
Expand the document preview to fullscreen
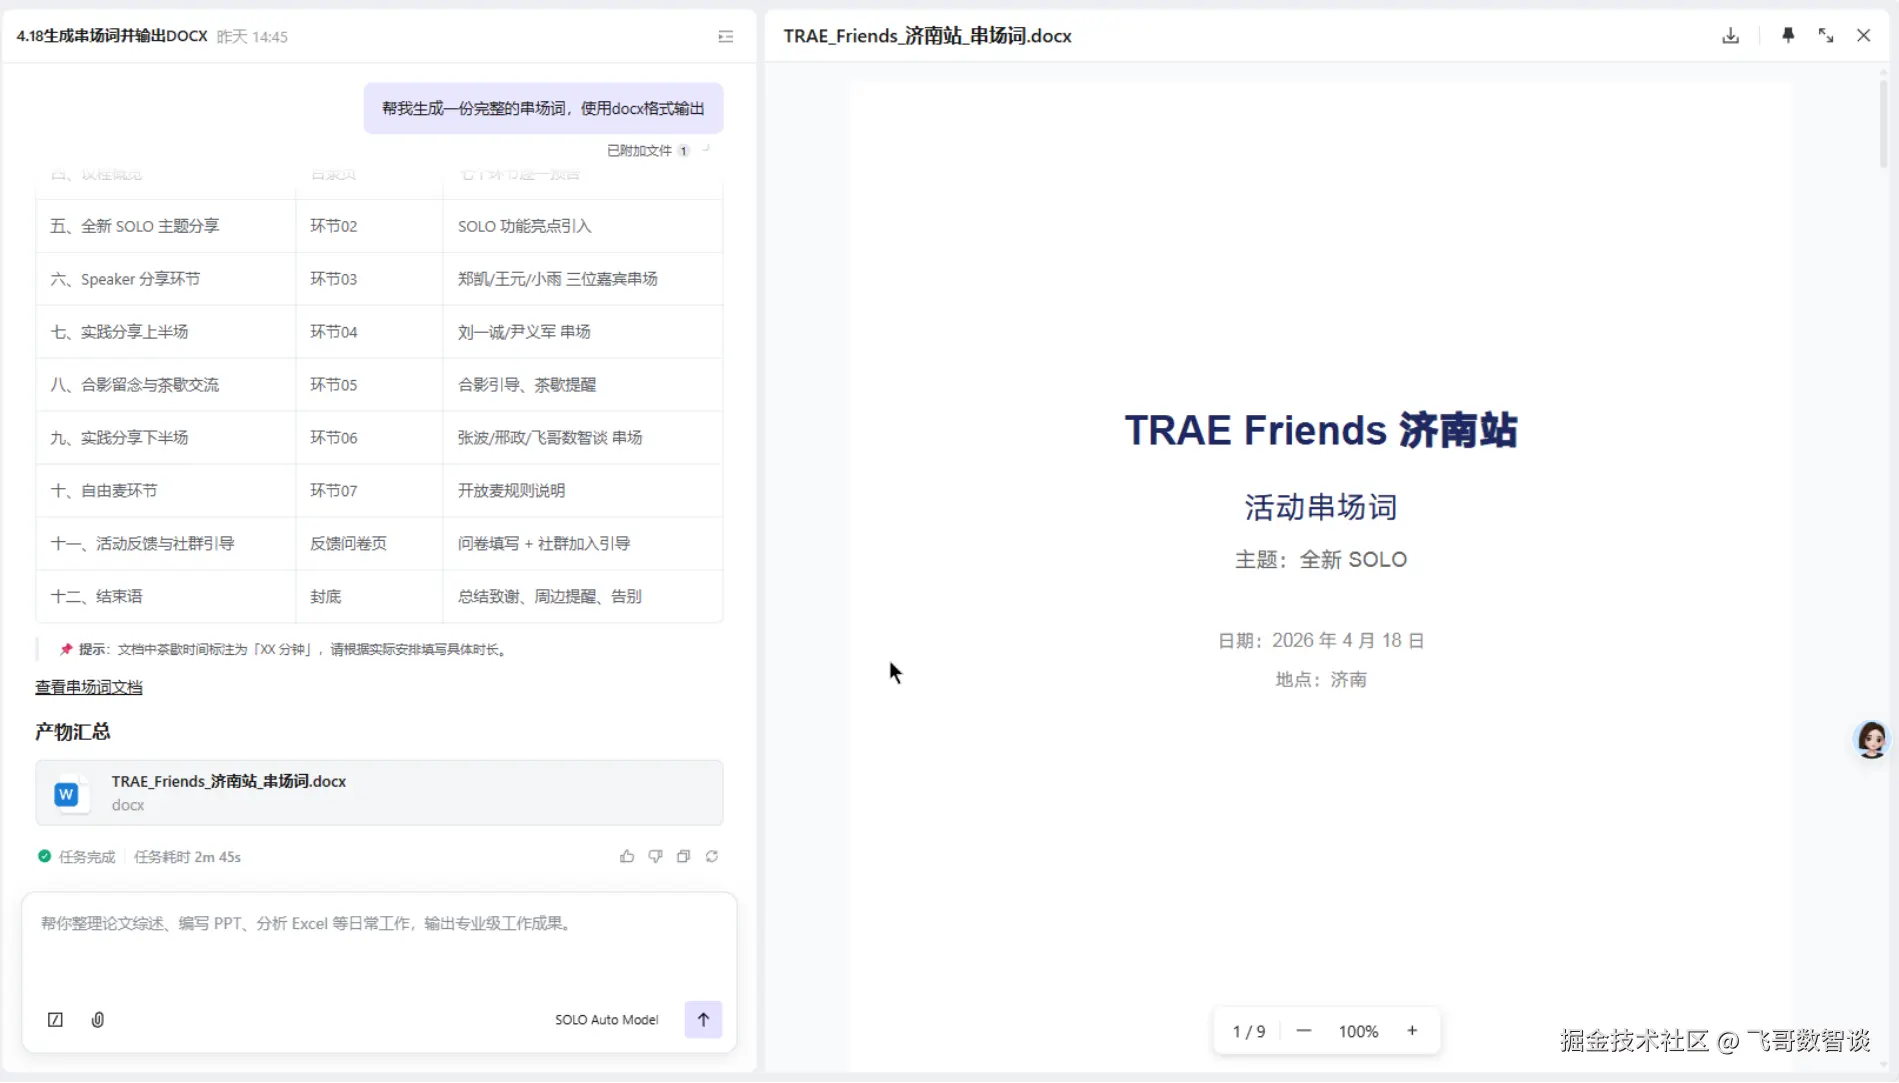[1826, 36]
